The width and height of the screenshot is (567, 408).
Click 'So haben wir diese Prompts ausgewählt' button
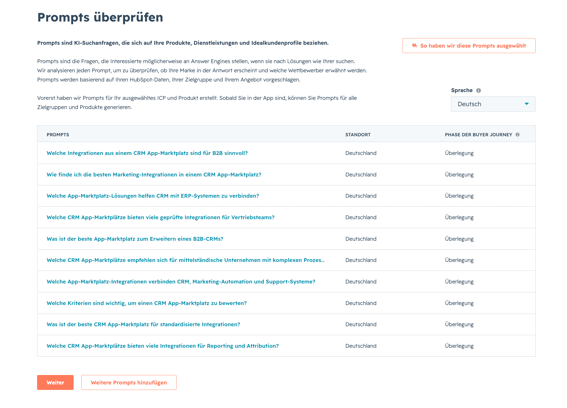(469, 46)
